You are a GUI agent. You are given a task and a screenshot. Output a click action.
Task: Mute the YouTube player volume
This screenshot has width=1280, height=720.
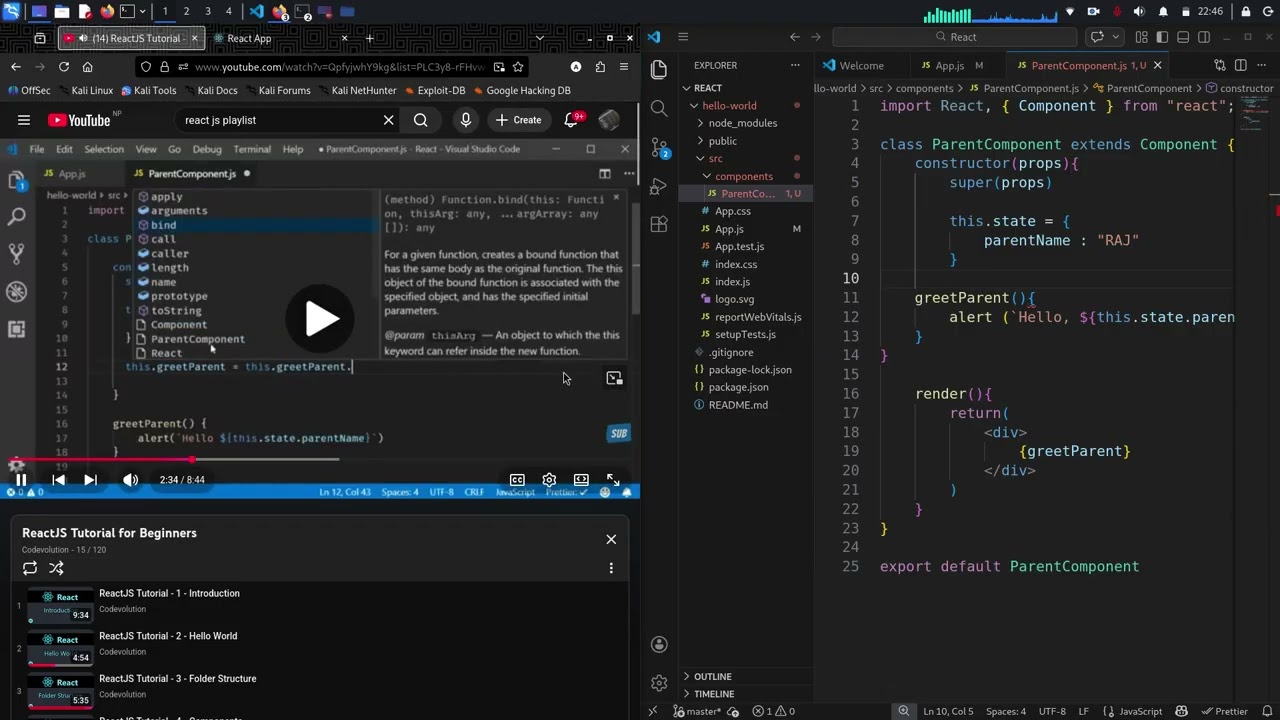pyautogui.click(x=130, y=480)
